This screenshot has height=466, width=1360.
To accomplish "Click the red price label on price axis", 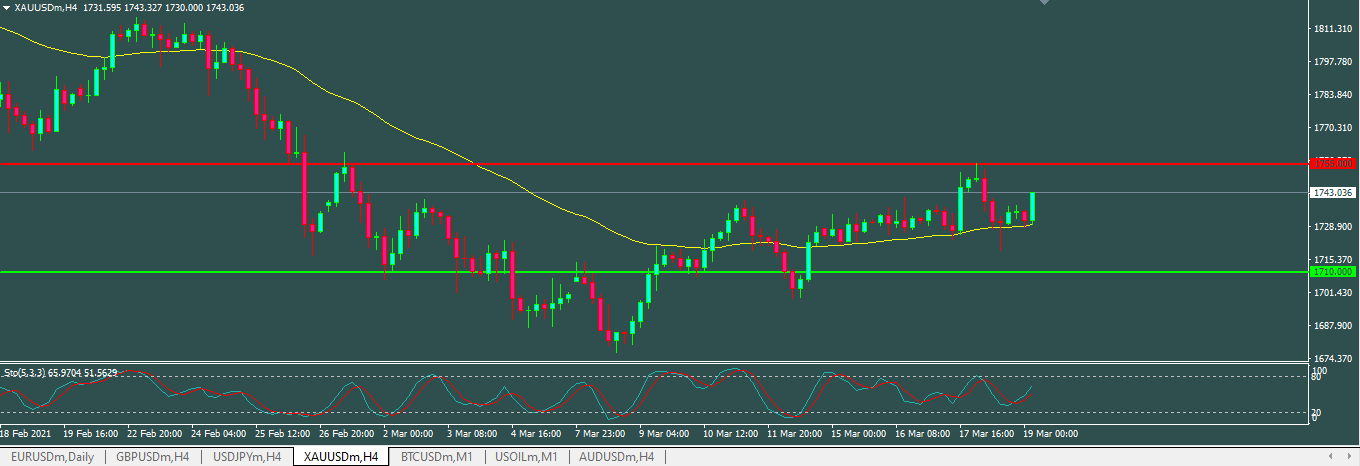I will 1332,163.
